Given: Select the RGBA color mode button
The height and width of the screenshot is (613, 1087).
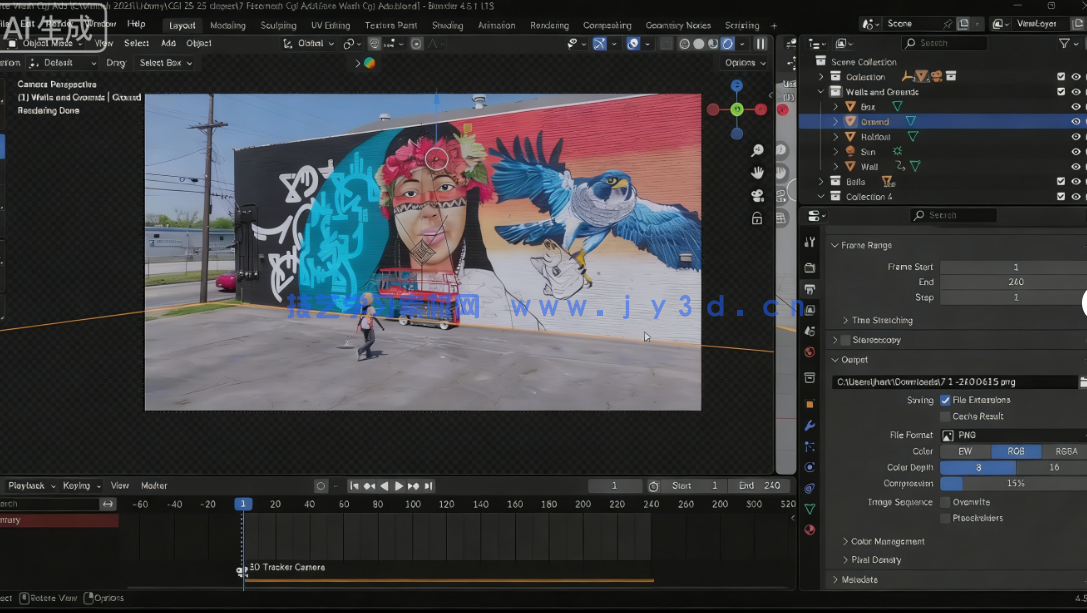Looking at the screenshot, I should click(x=1065, y=451).
